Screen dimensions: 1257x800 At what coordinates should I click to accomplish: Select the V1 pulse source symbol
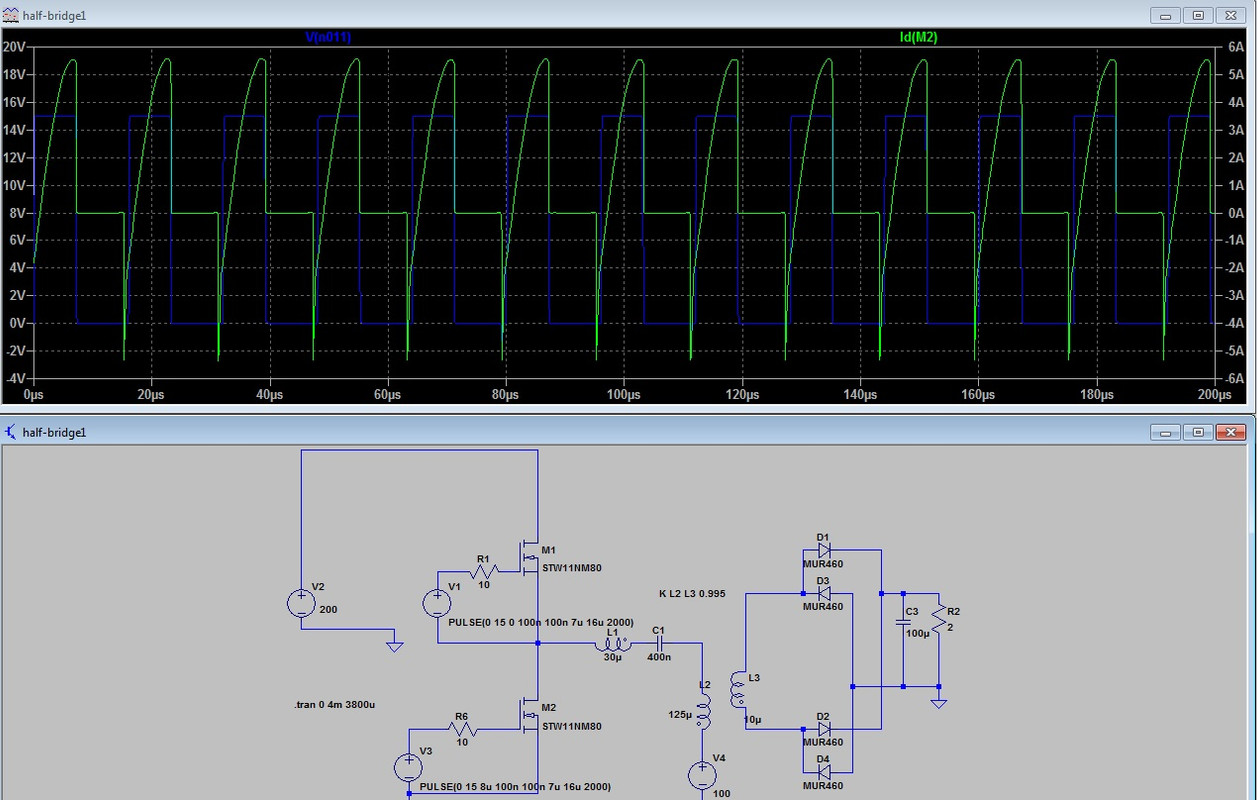tap(437, 603)
